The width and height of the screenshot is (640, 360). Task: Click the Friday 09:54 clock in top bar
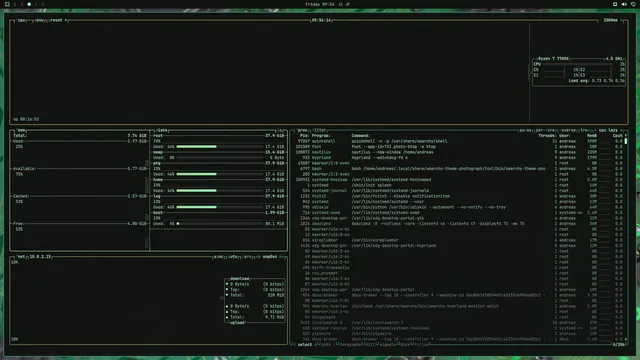320,4
